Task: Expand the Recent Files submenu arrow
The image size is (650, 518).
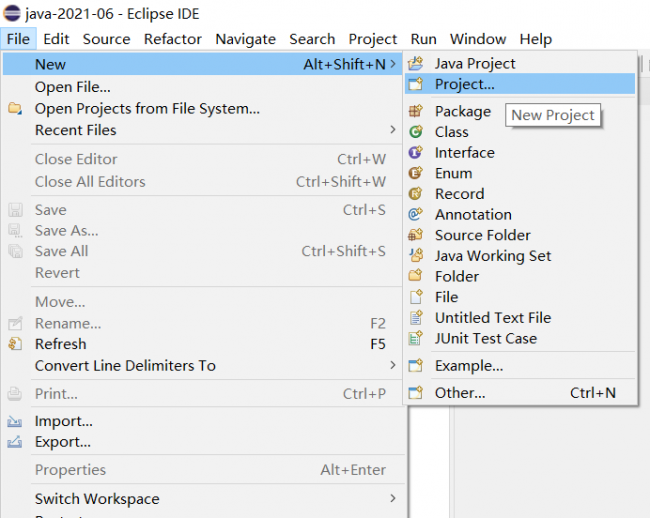Action: tap(393, 130)
